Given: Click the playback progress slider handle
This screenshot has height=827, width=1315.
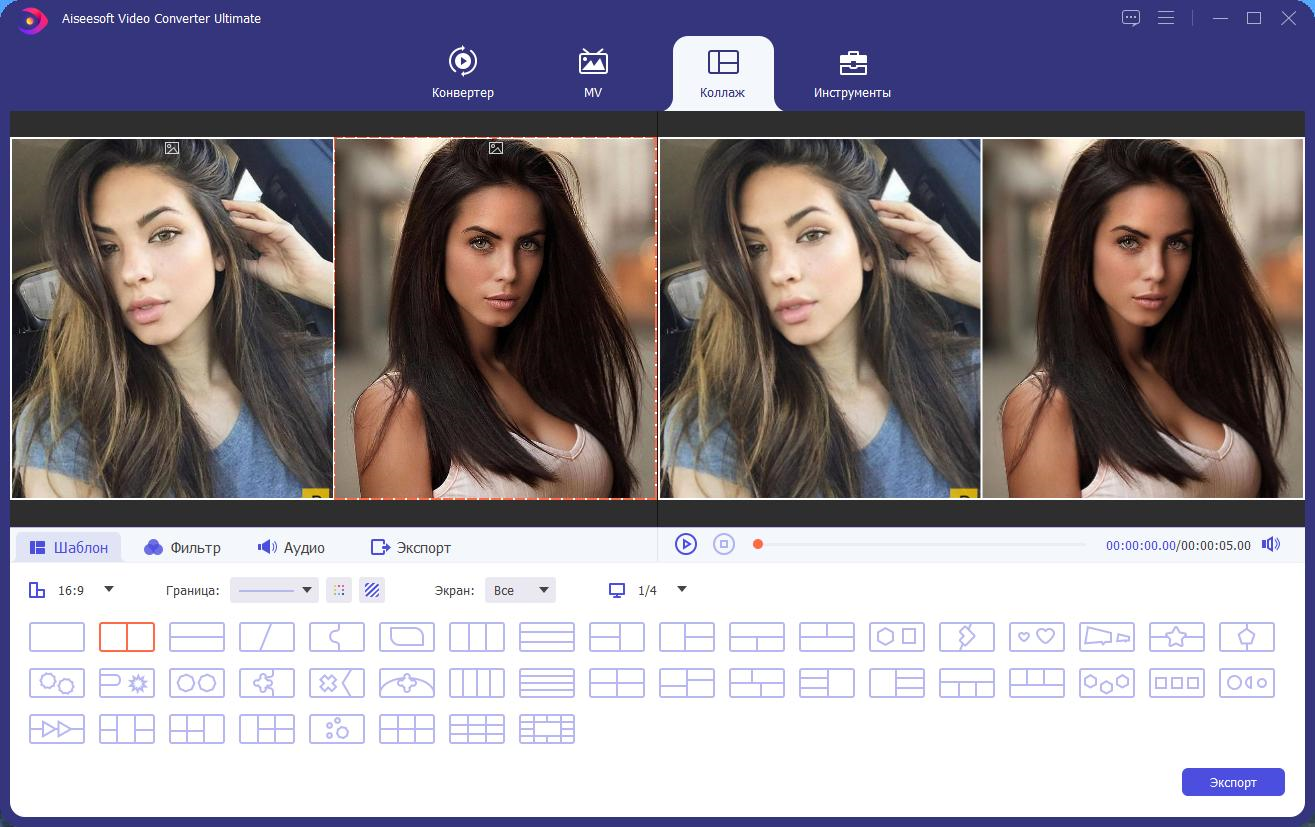Looking at the screenshot, I should pyautogui.click(x=758, y=545).
